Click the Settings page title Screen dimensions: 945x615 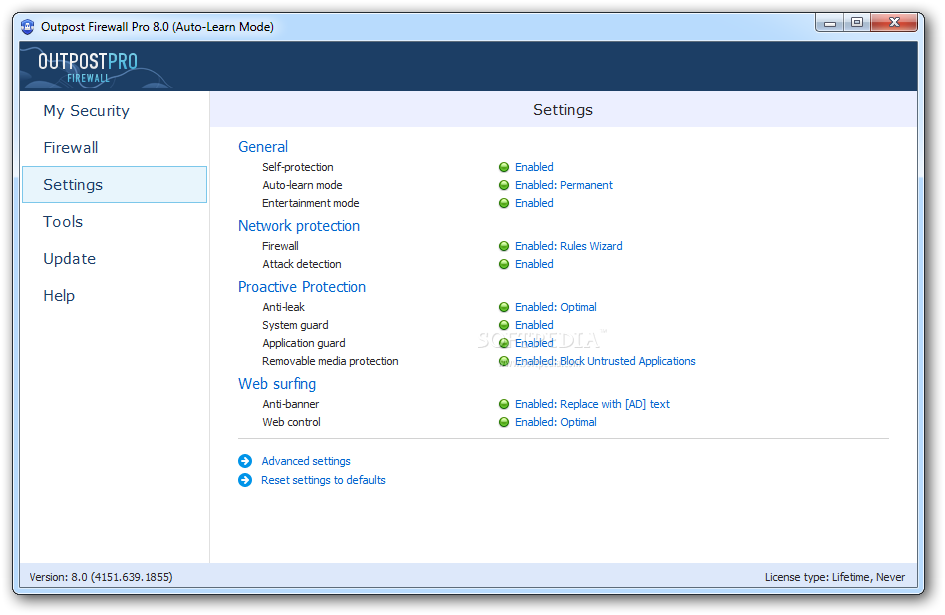coord(563,110)
